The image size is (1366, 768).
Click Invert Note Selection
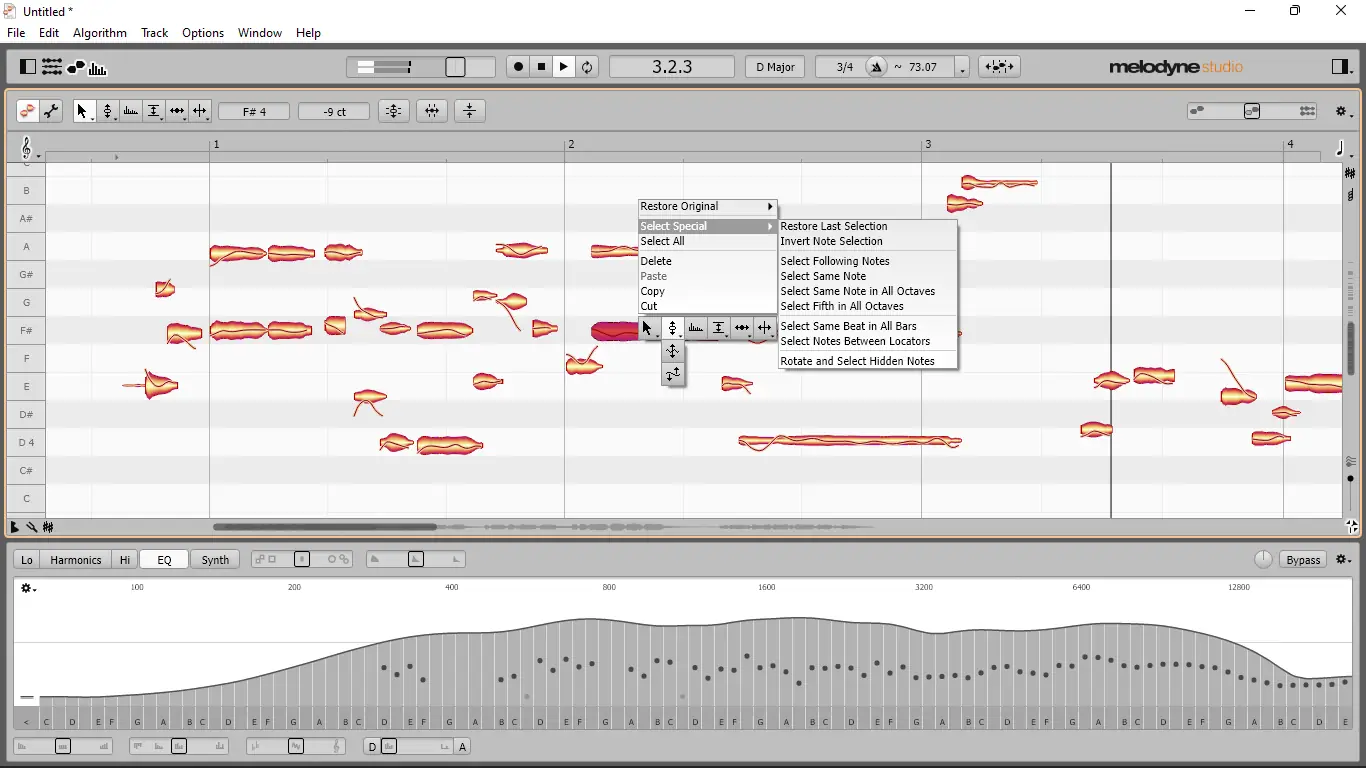868,241
